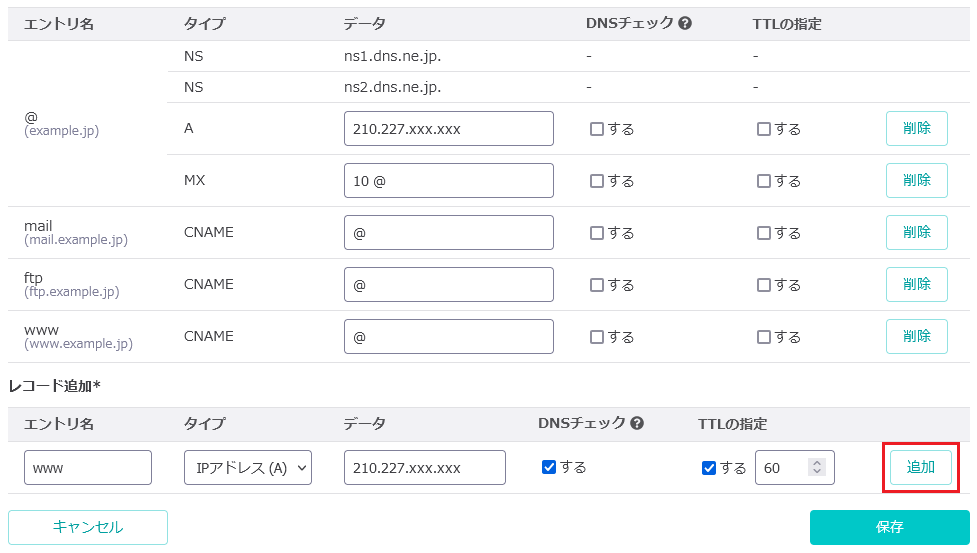Click the (ftp.example.jp) entry name
This screenshot has width=977, height=553.
pyautogui.click(x=72, y=291)
